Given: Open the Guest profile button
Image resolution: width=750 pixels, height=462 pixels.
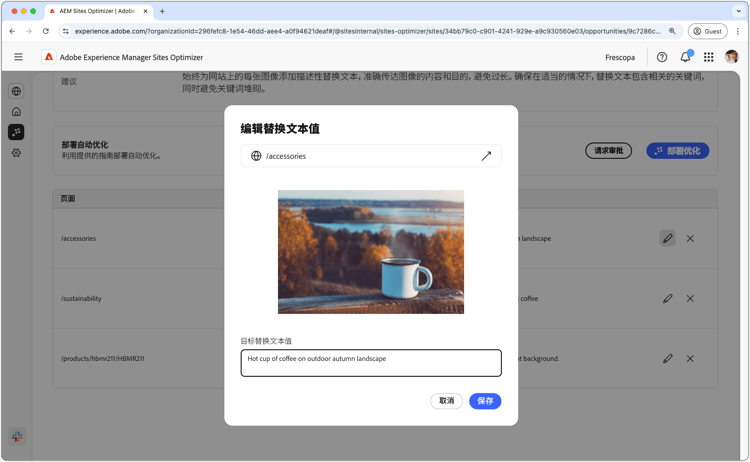Looking at the screenshot, I should pos(707,31).
